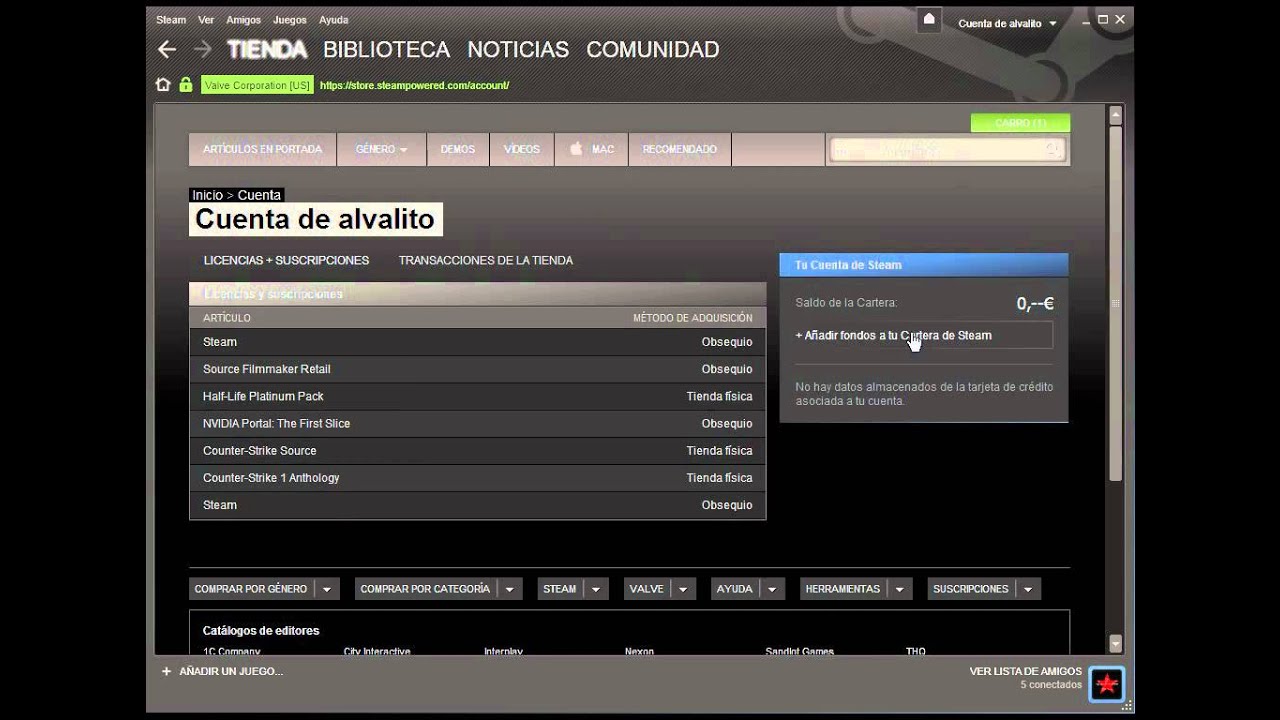This screenshot has width=1280, height=720.
Task: Switch to the BIBLIOTECA section
Action: [x=386, y=49]
